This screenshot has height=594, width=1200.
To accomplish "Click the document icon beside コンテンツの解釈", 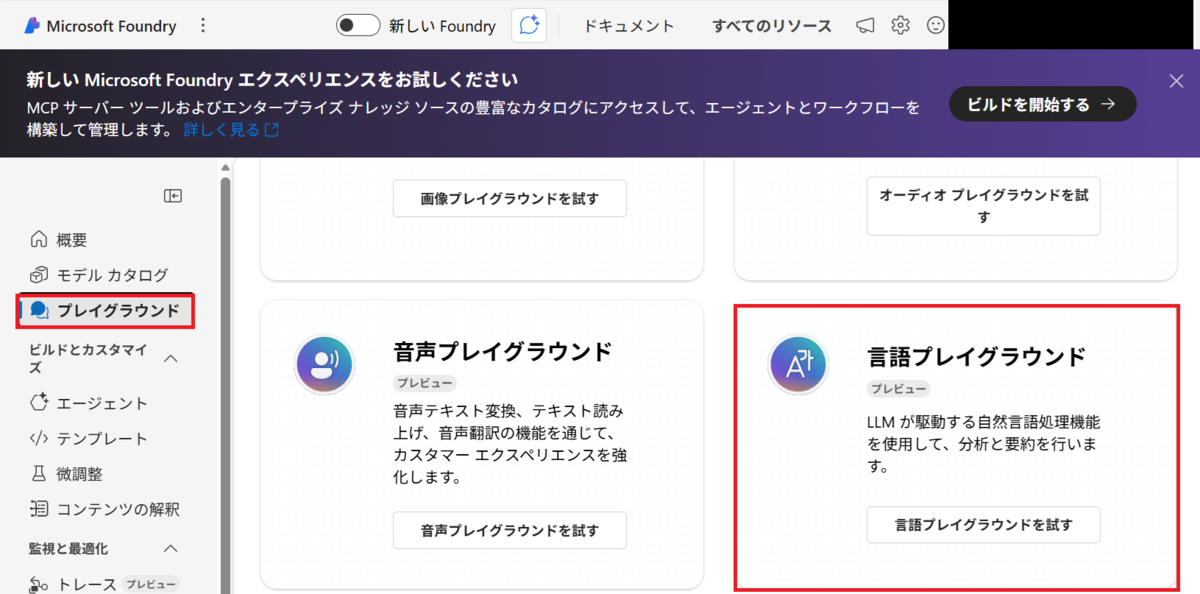I will click(x=39, y=509).
